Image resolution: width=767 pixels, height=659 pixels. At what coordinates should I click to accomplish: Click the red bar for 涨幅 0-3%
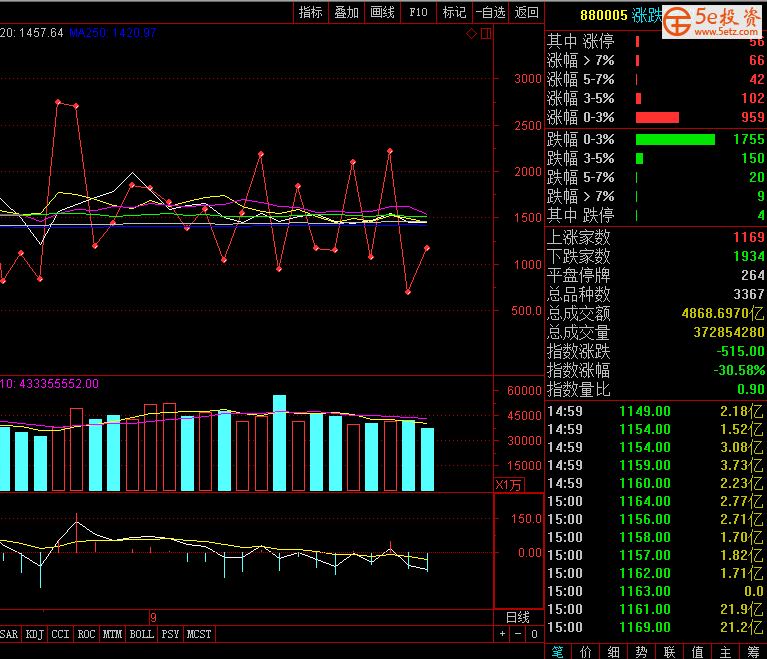[657, 117]
